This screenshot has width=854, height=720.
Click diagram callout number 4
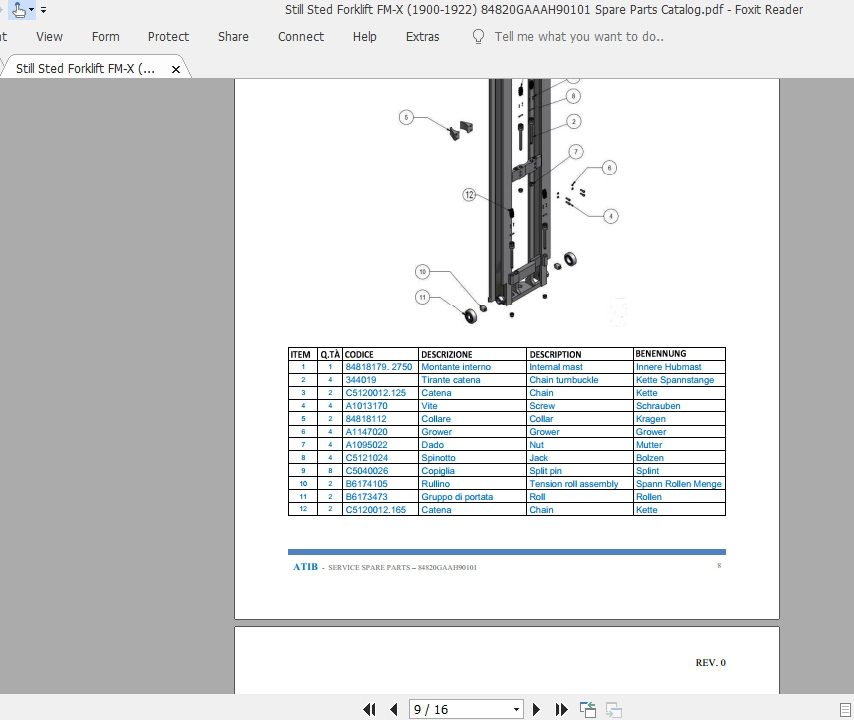(x=611, y=216)
